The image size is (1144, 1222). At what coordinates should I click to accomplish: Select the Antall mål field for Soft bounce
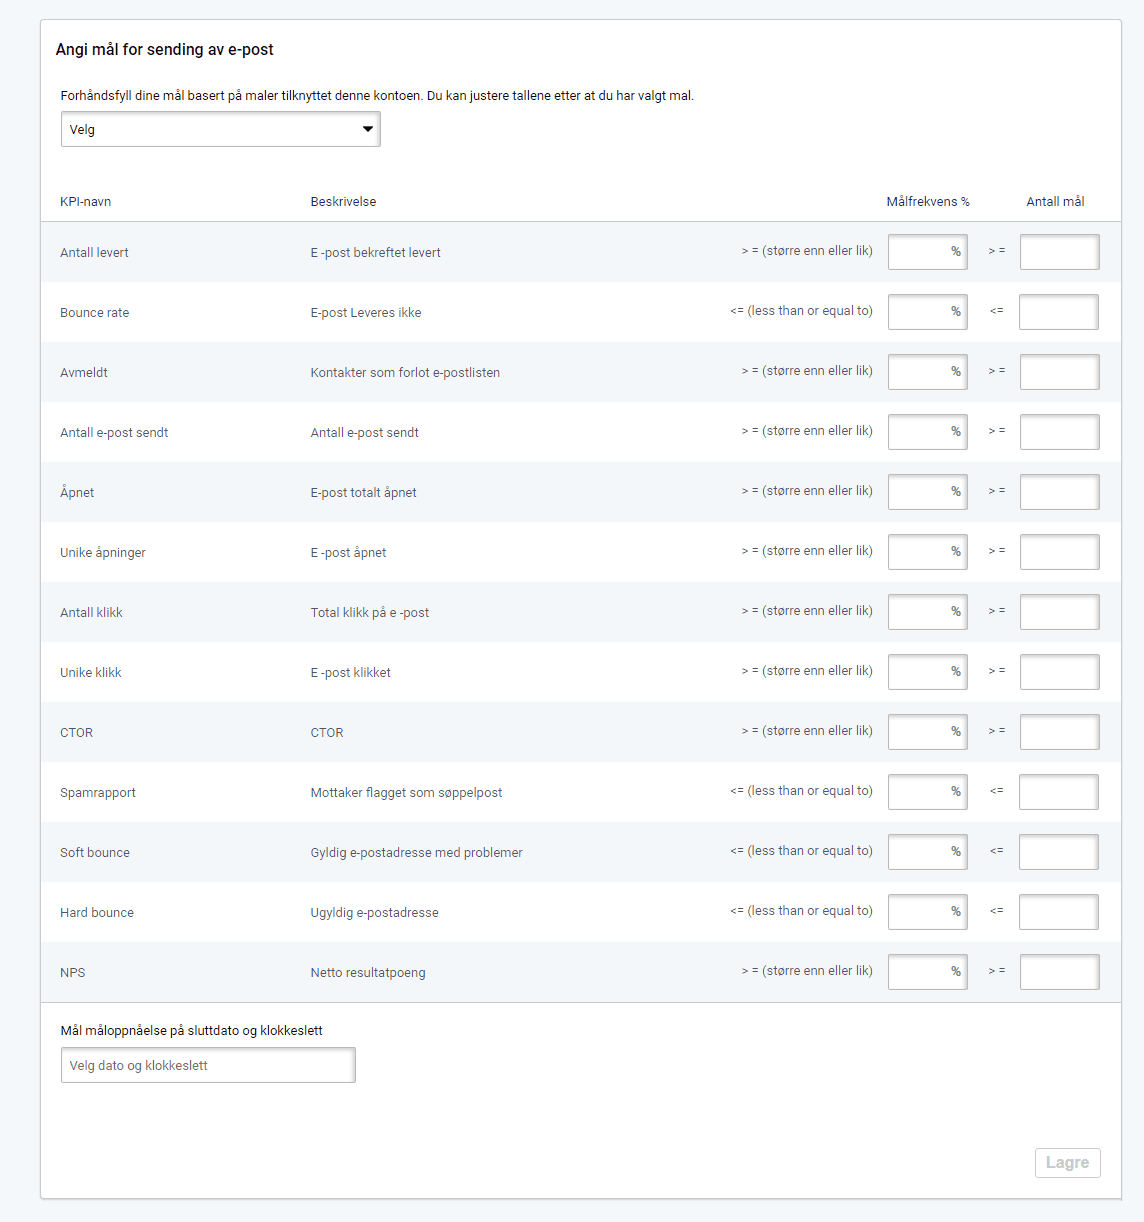tap(1059, 851)
